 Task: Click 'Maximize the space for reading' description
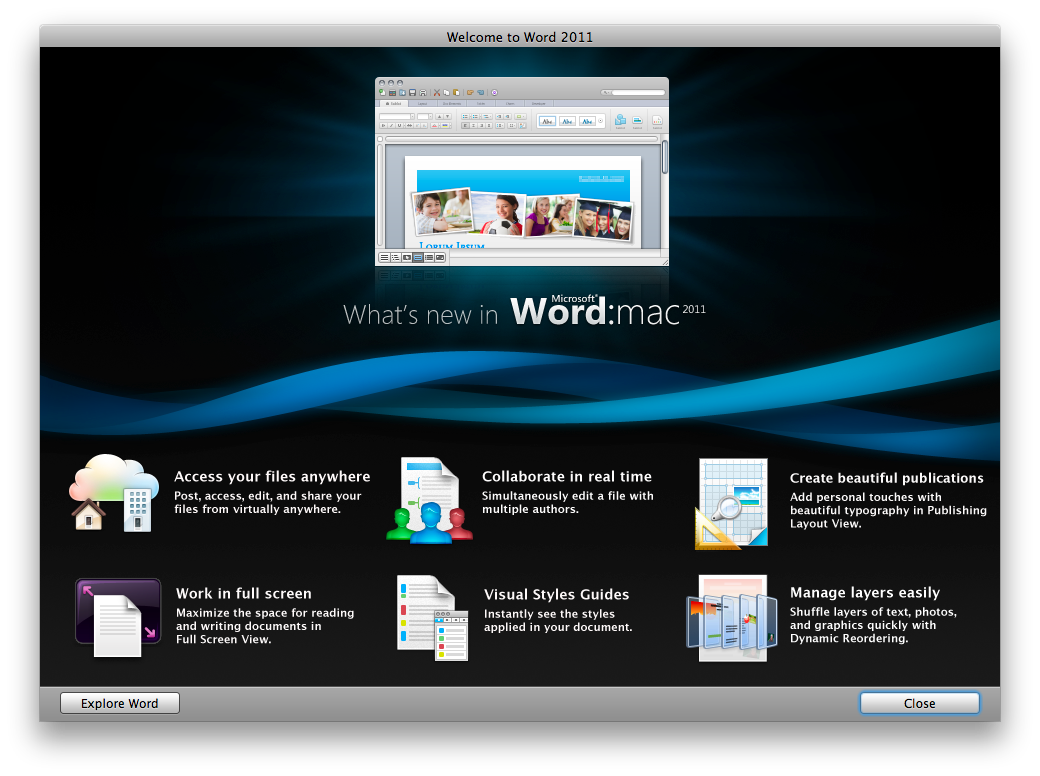coord(265,626)
